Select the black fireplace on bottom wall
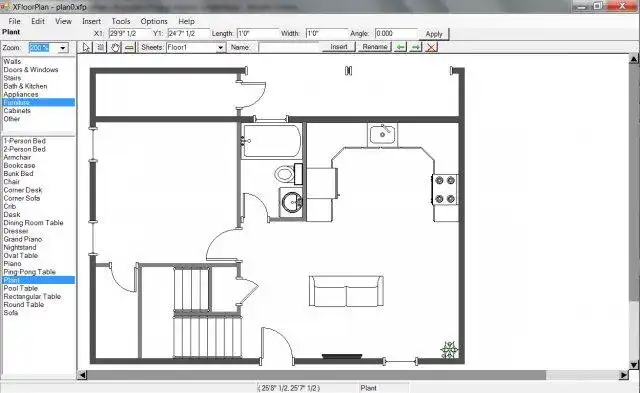Viewport: 640px width, 393px height. 342,356
